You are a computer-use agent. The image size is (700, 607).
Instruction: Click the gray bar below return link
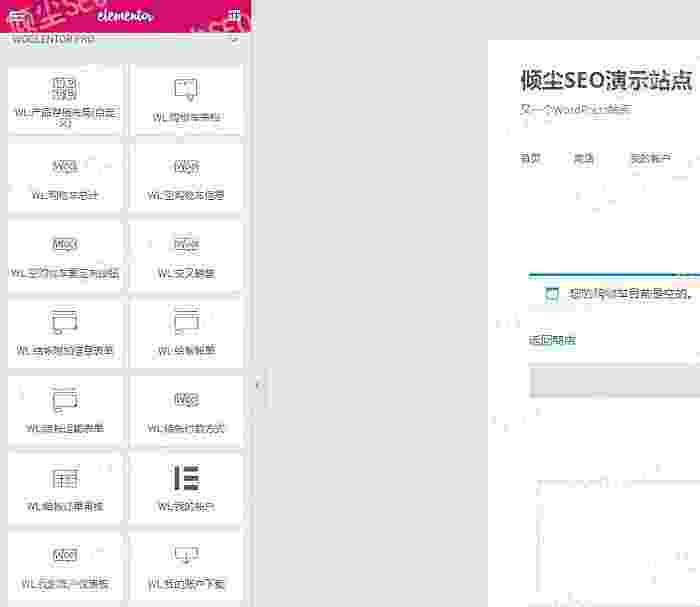click(615, 382)
